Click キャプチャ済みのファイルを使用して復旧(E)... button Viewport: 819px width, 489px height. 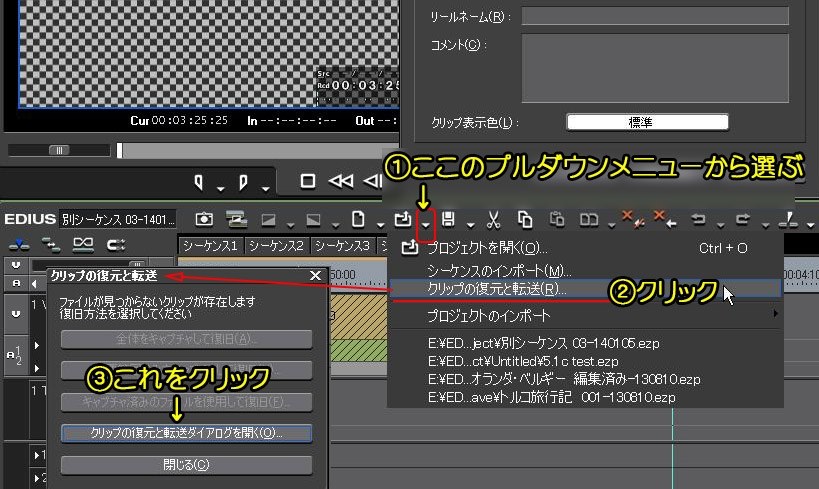186,402
